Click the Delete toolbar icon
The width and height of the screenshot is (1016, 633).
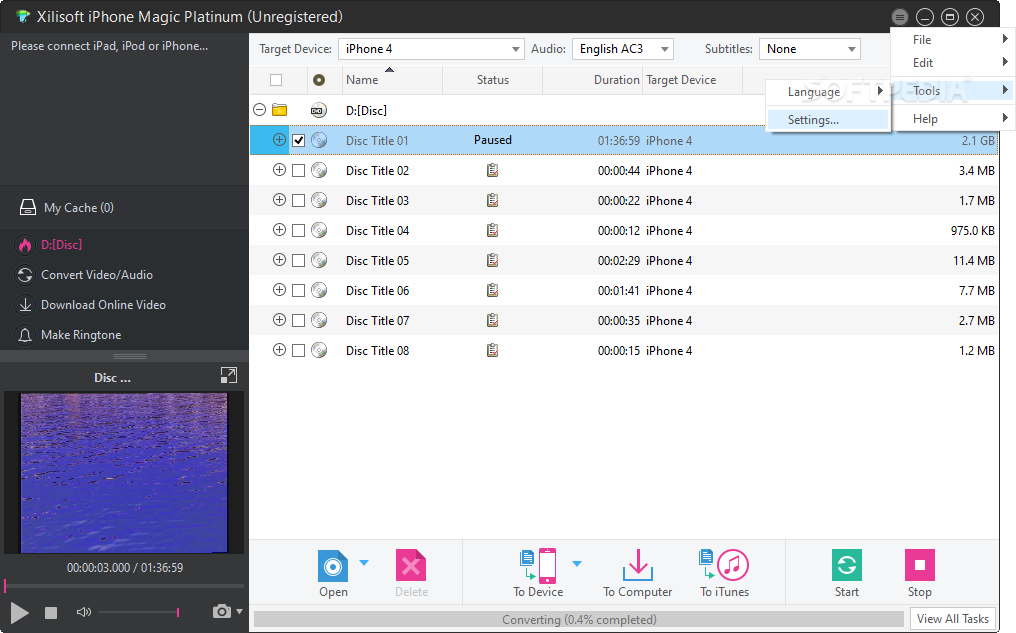(x=411, y=566)
